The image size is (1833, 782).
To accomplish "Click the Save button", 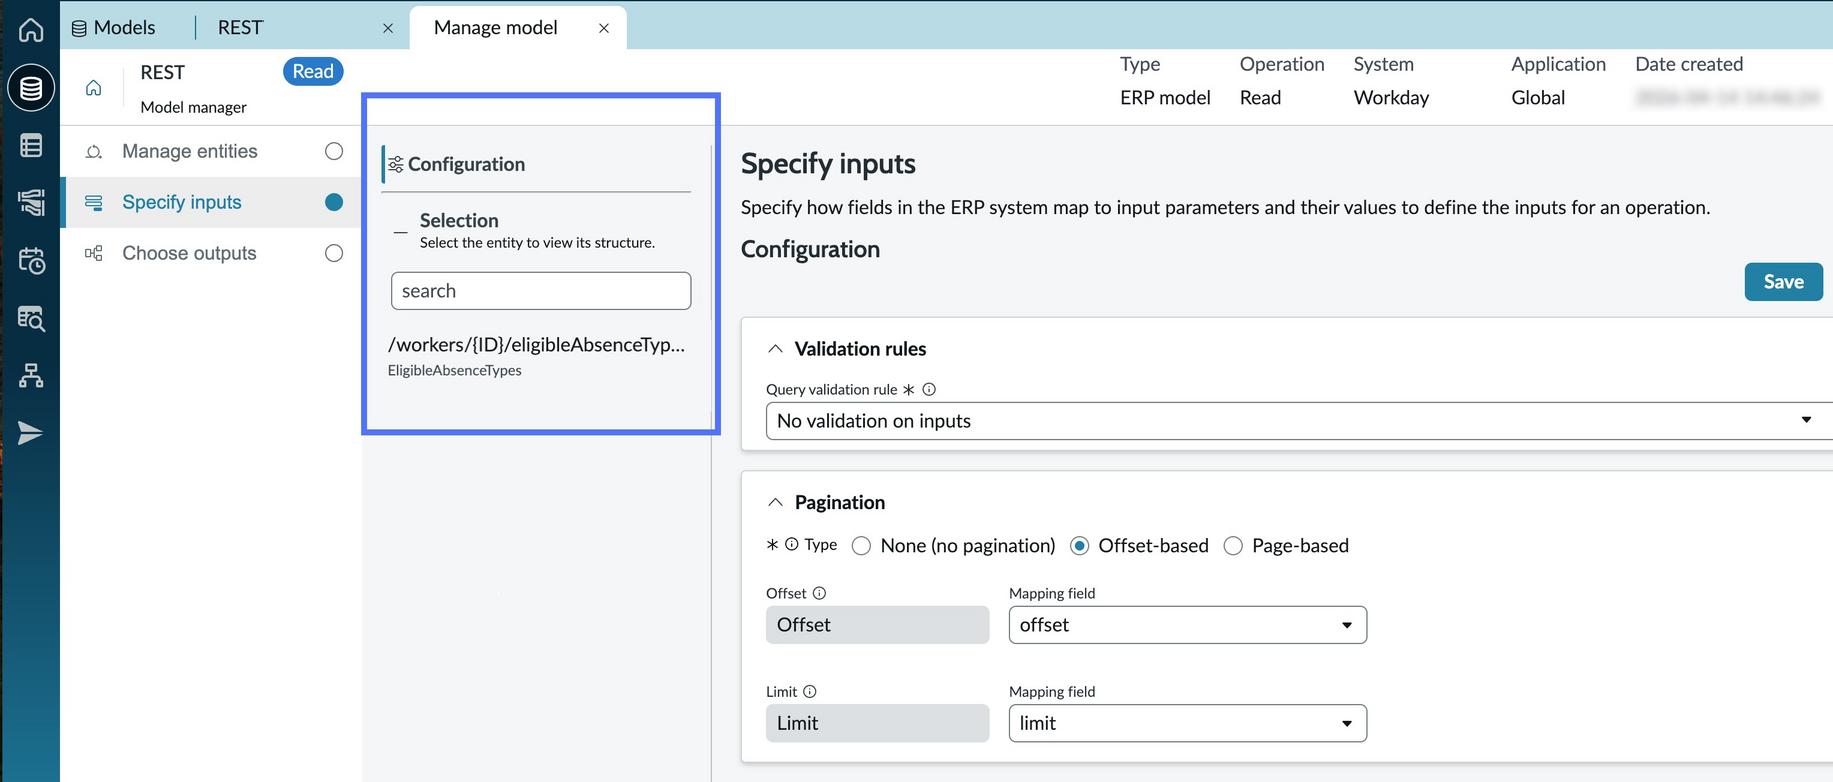I will click(1784, 282).
